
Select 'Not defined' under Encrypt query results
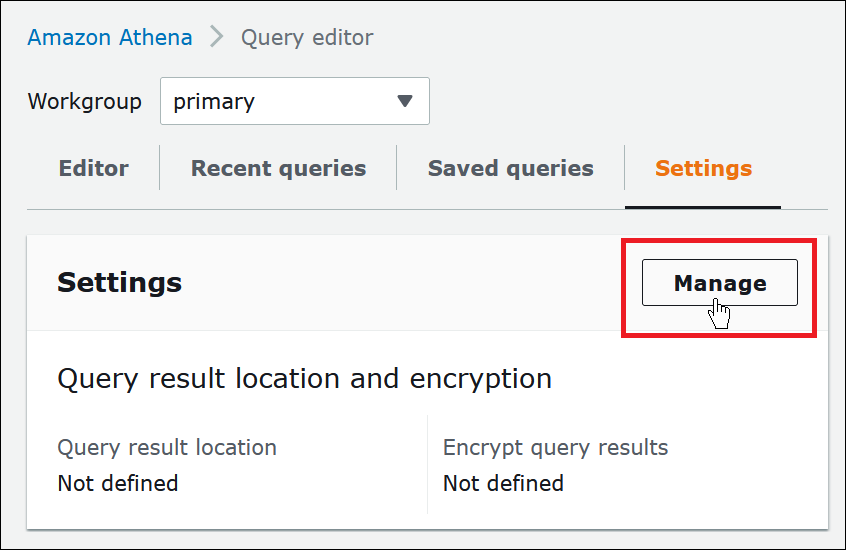503,483
